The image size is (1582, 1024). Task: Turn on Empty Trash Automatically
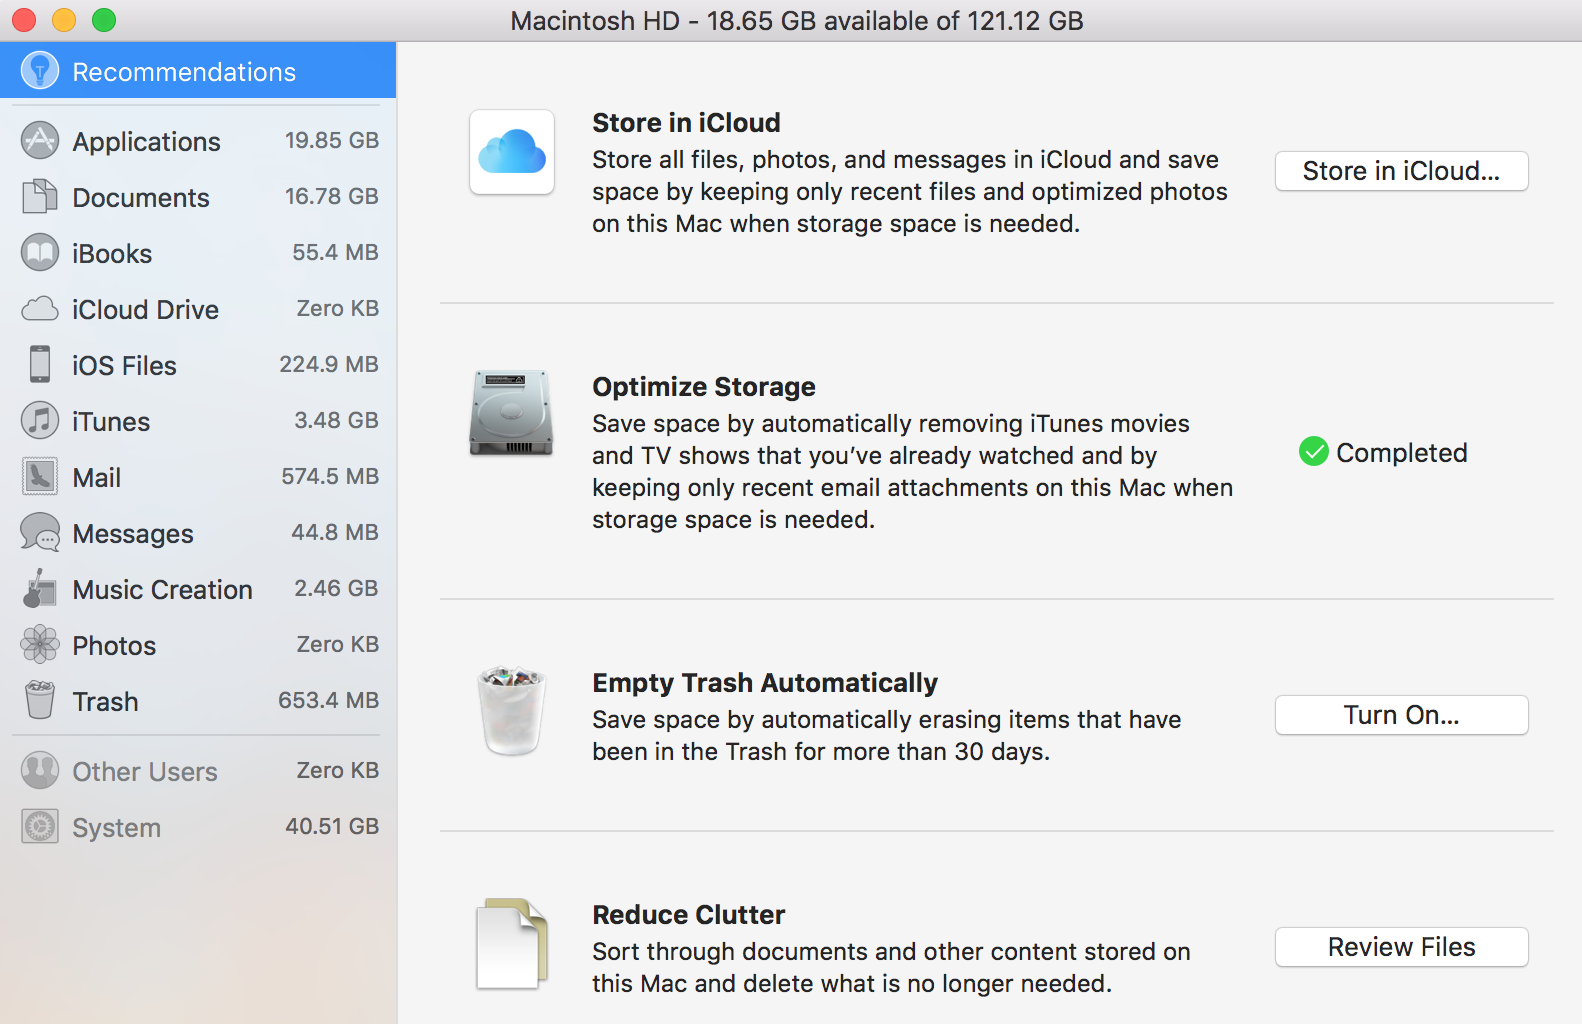coord(1401,715)
